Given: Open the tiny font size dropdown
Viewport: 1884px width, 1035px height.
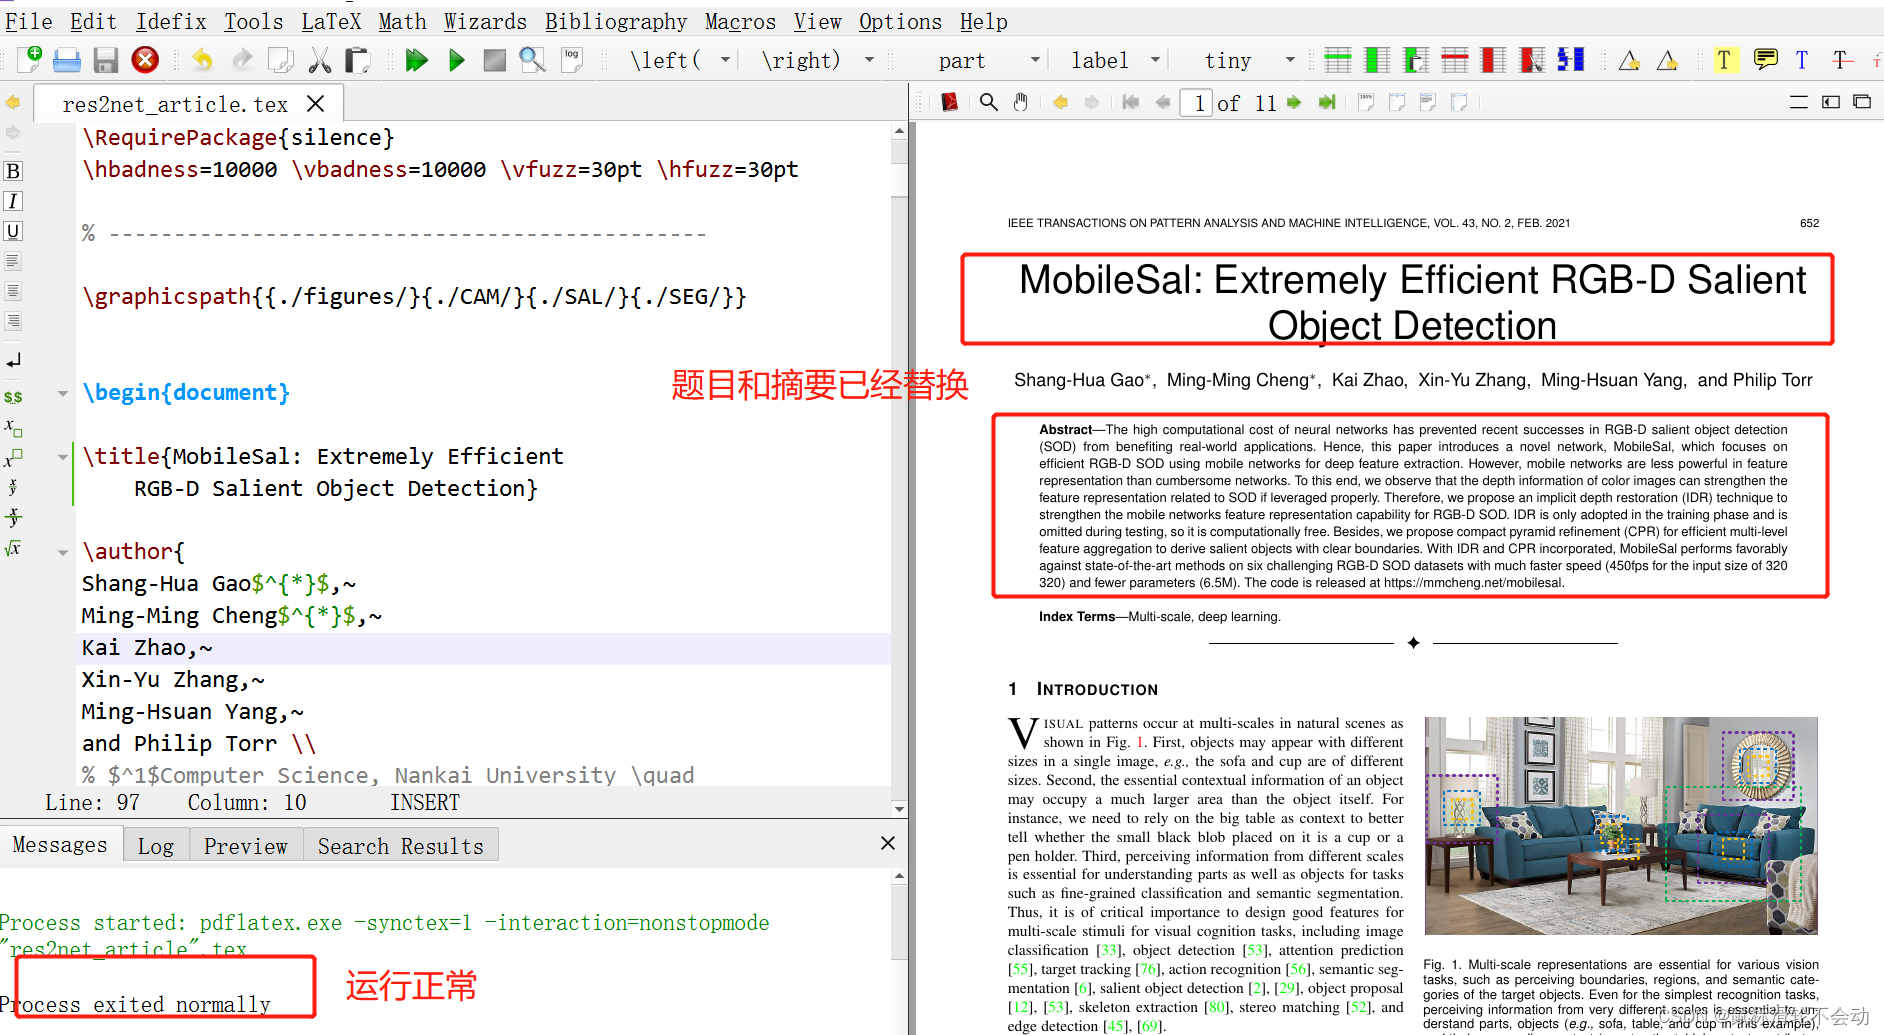Looking at the screenshot, I should (1290, 60).
